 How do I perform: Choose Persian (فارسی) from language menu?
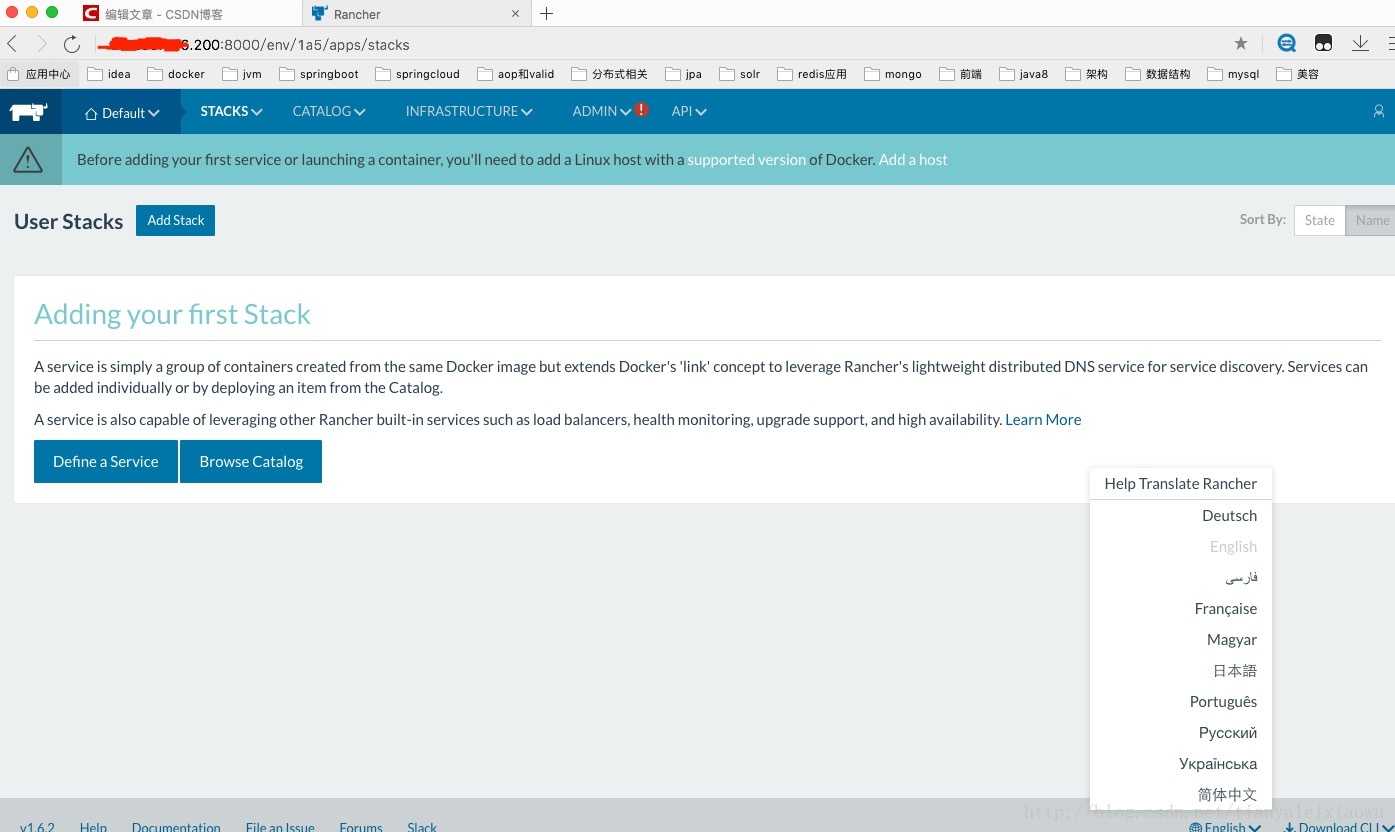(1181, 577)
